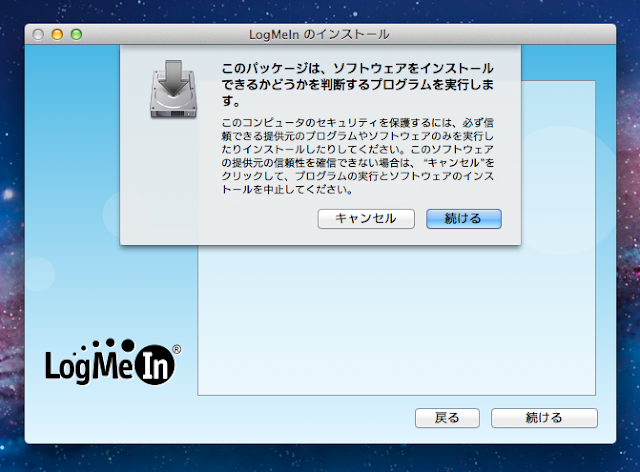Click 戻る button in installer window
Screen dimensions: 640x472
pos(447,418)
